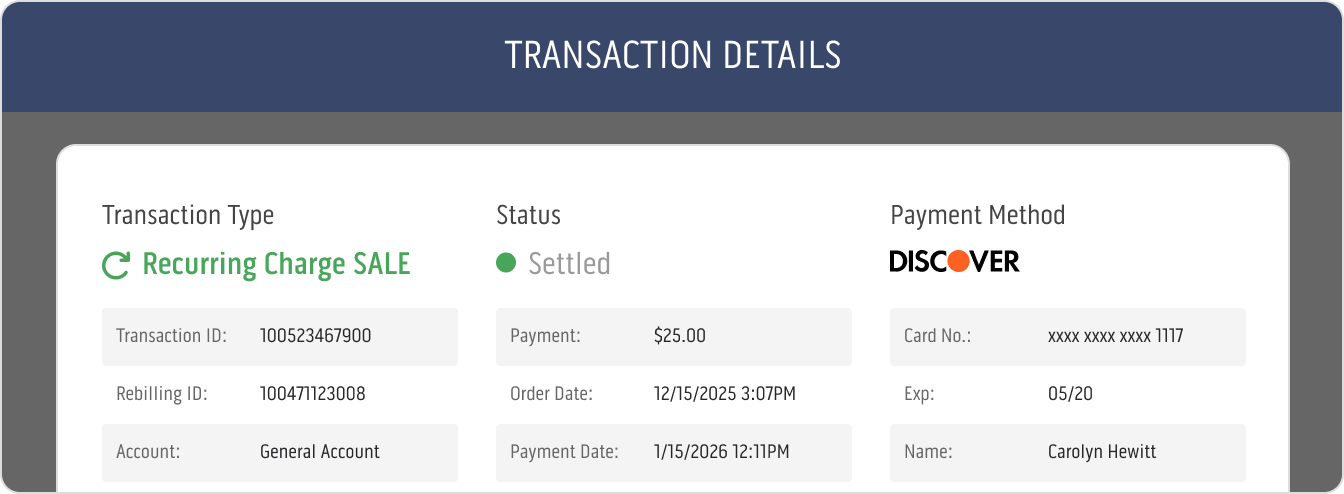Viewport: 1344px width, 494px height.
Task: Click the Discover card logo
Action: pyautogui.click(x=954, y=262)
